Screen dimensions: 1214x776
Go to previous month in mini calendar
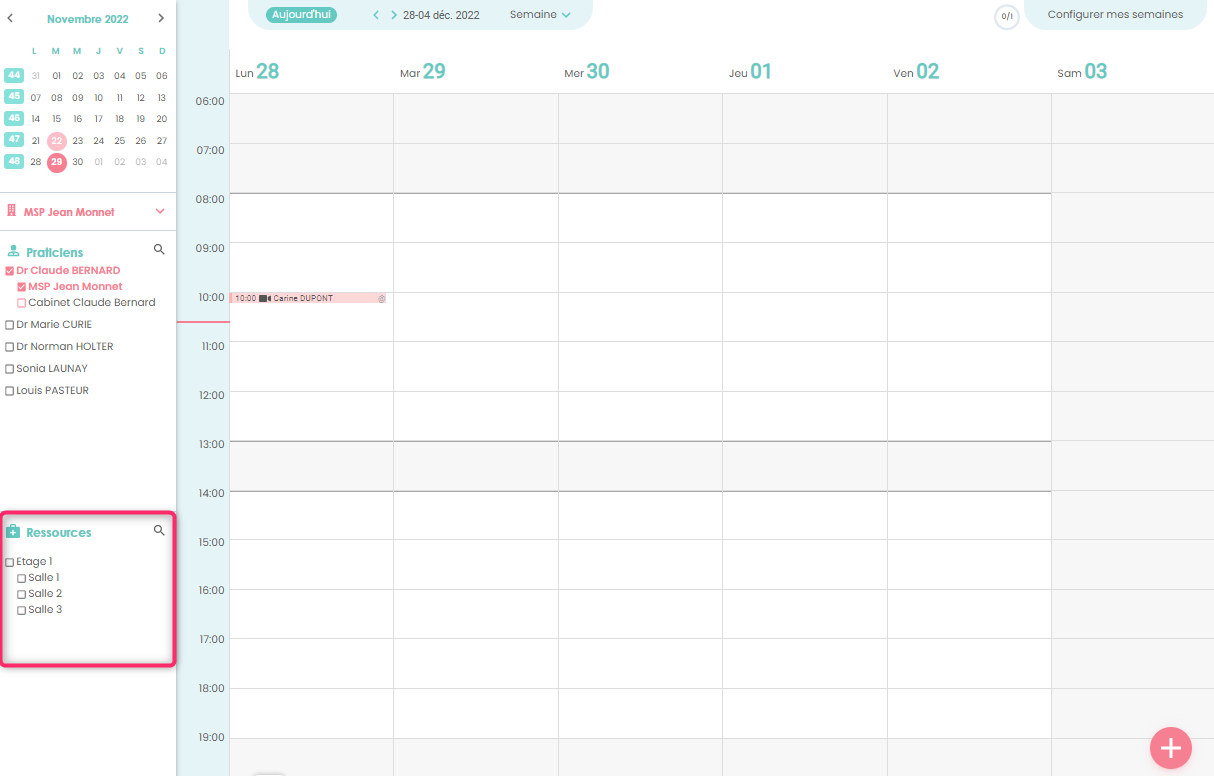pyautogui.click(x=10, y=18)
